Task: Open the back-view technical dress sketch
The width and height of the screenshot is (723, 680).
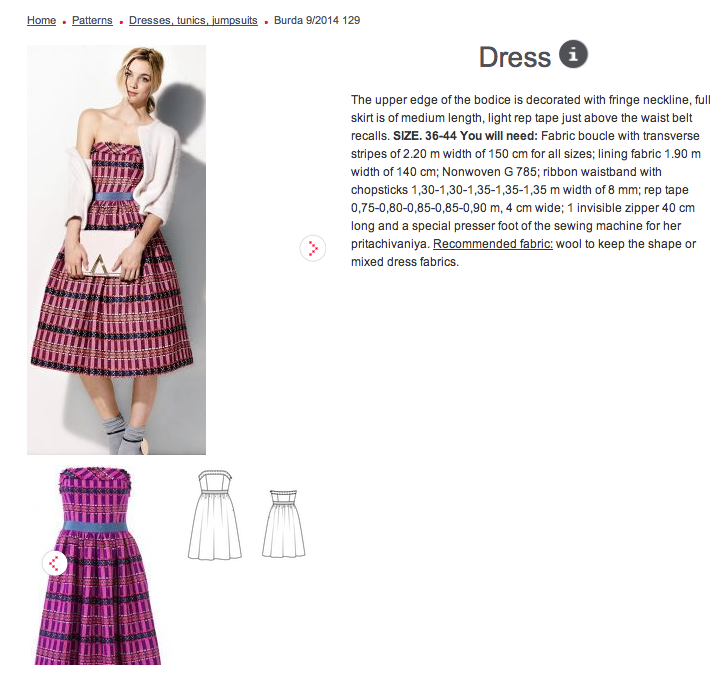Action: pos(284,524)
